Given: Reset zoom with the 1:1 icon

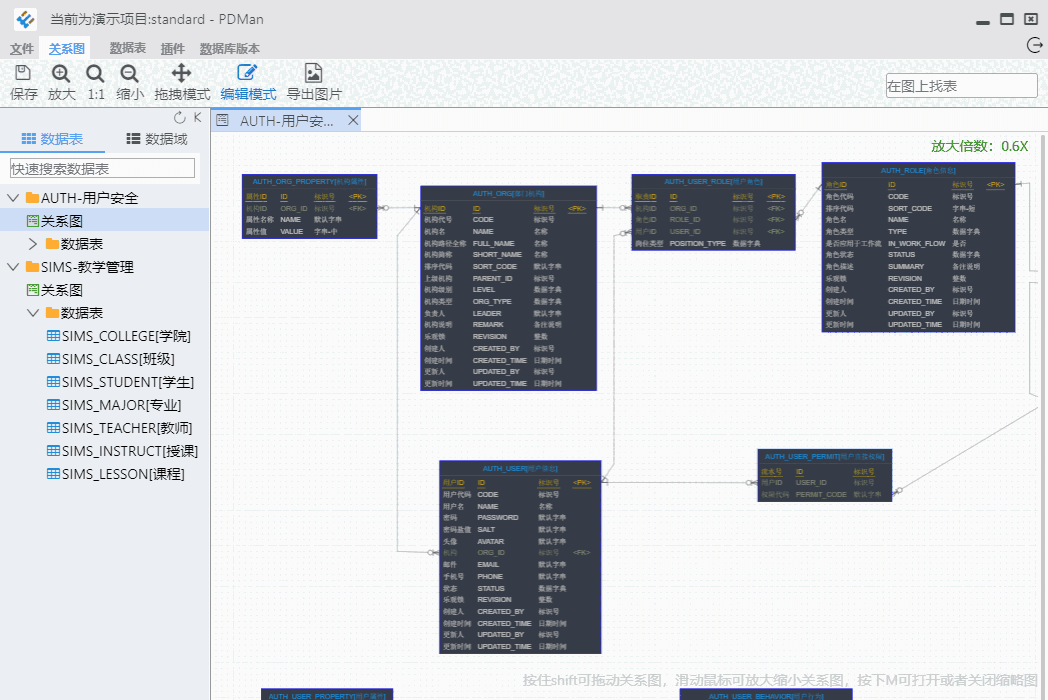Looking at the screenshot, I should [95, 74].
